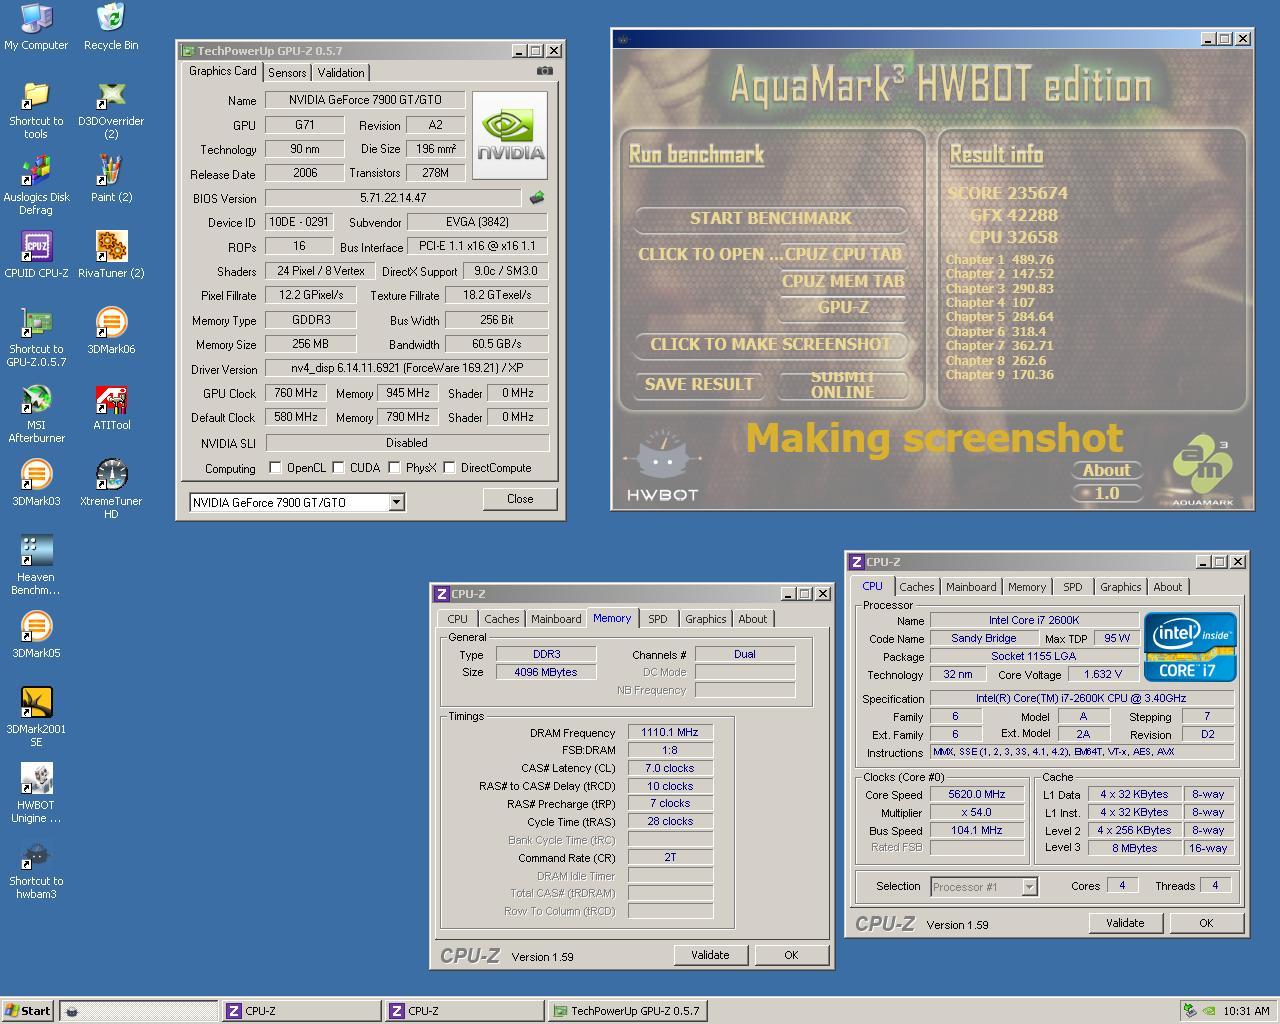Open My Computer desktop icon
Screen dimensions: 1280x1024
[x=36, y=27]
